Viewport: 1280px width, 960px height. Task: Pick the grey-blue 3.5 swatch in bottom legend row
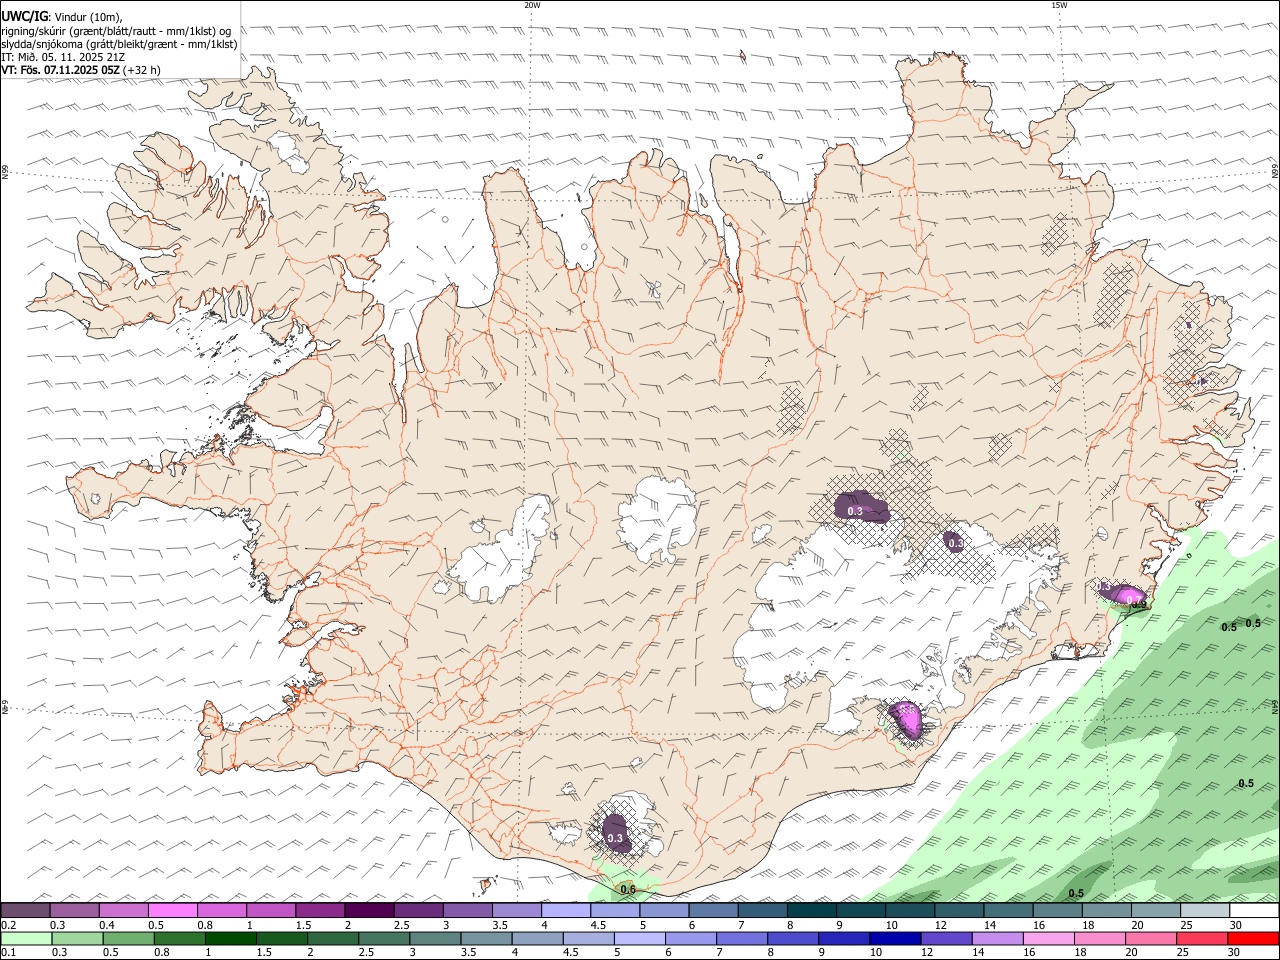(486, 939)
